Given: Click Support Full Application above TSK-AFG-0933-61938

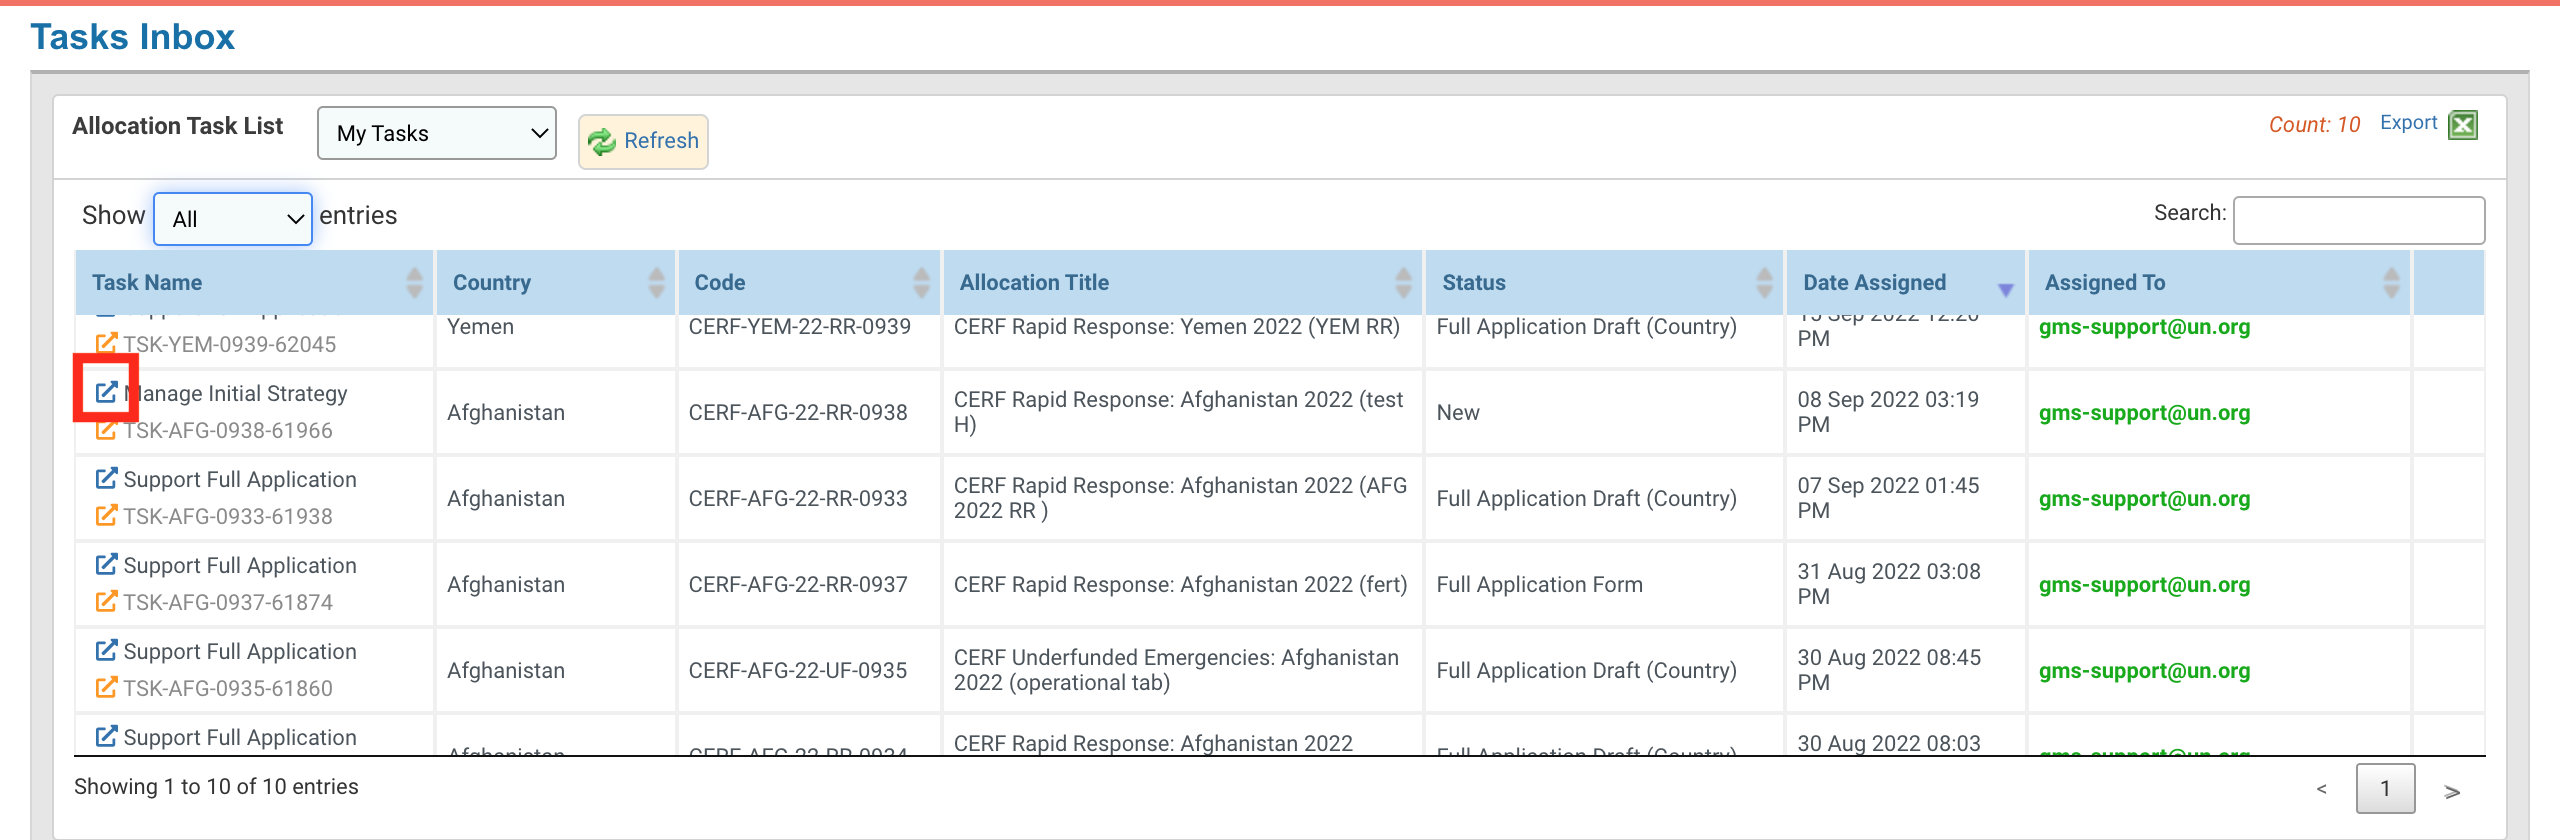Looking at the screenshot, I should point(240,480).
